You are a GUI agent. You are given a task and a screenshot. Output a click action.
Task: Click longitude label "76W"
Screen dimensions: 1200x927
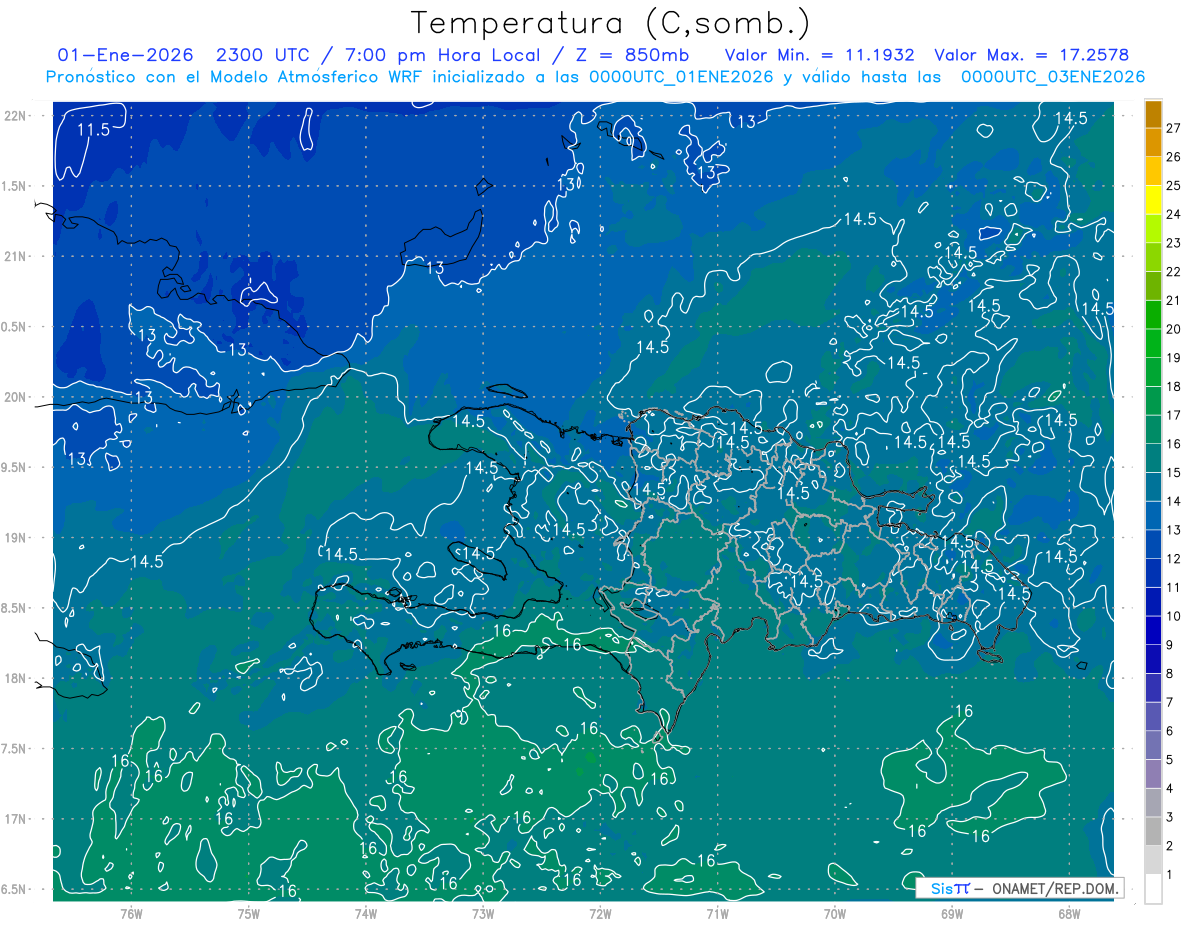(x=131, y=913)
